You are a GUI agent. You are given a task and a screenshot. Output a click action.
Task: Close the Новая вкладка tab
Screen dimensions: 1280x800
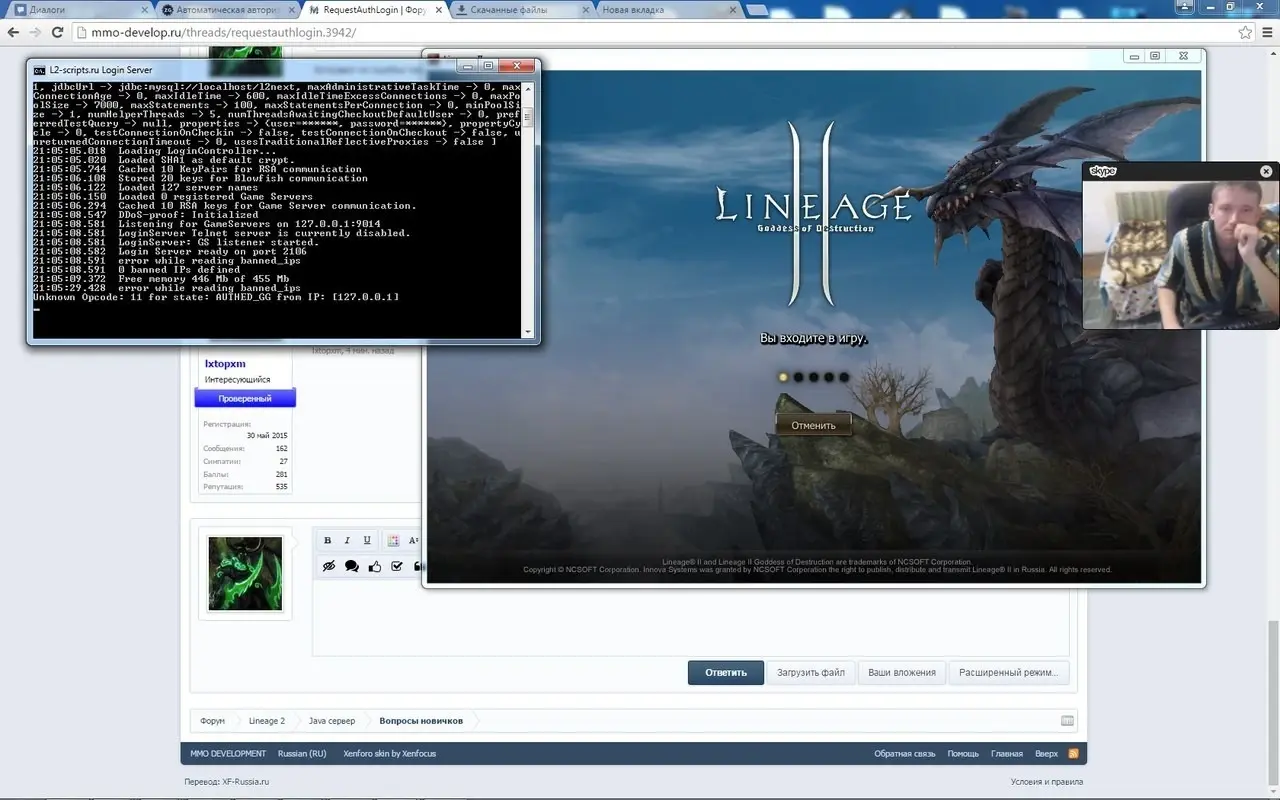pos(732,10)
